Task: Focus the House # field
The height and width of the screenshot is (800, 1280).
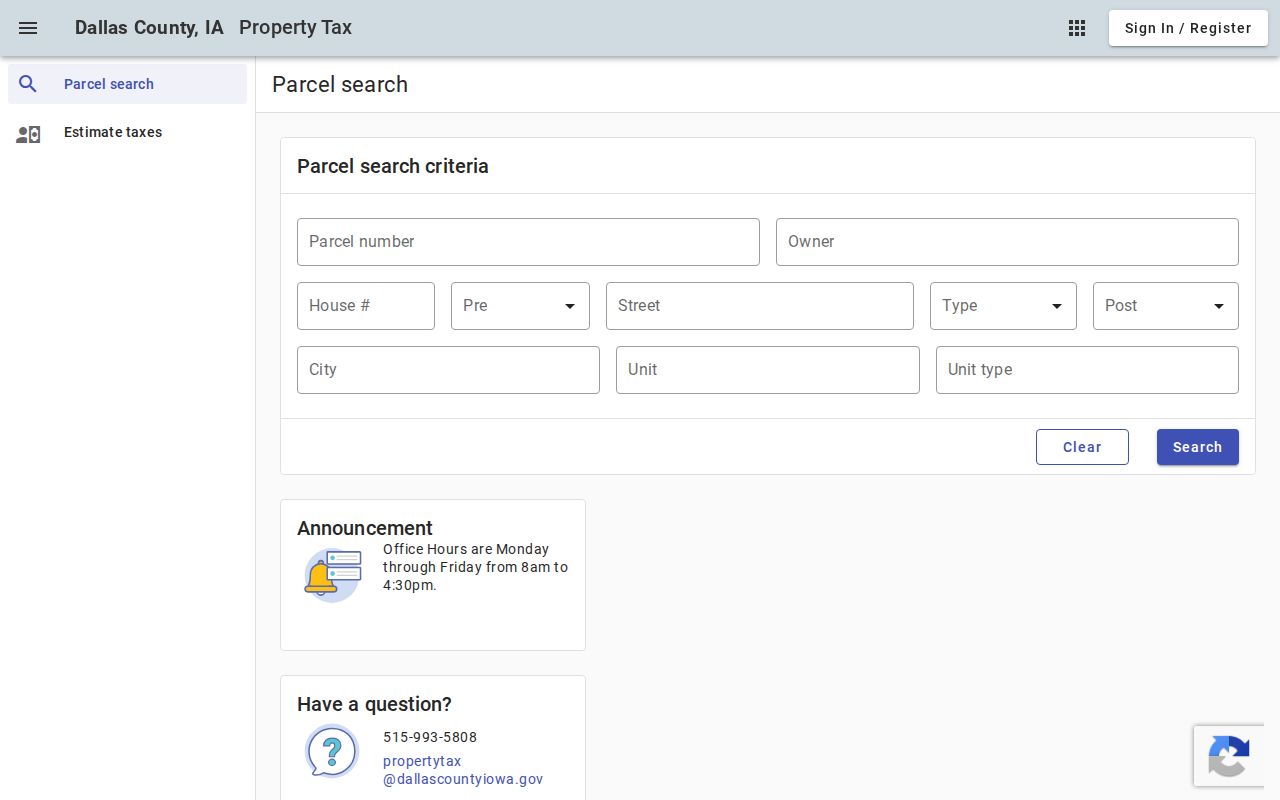Action: [366, 306]
